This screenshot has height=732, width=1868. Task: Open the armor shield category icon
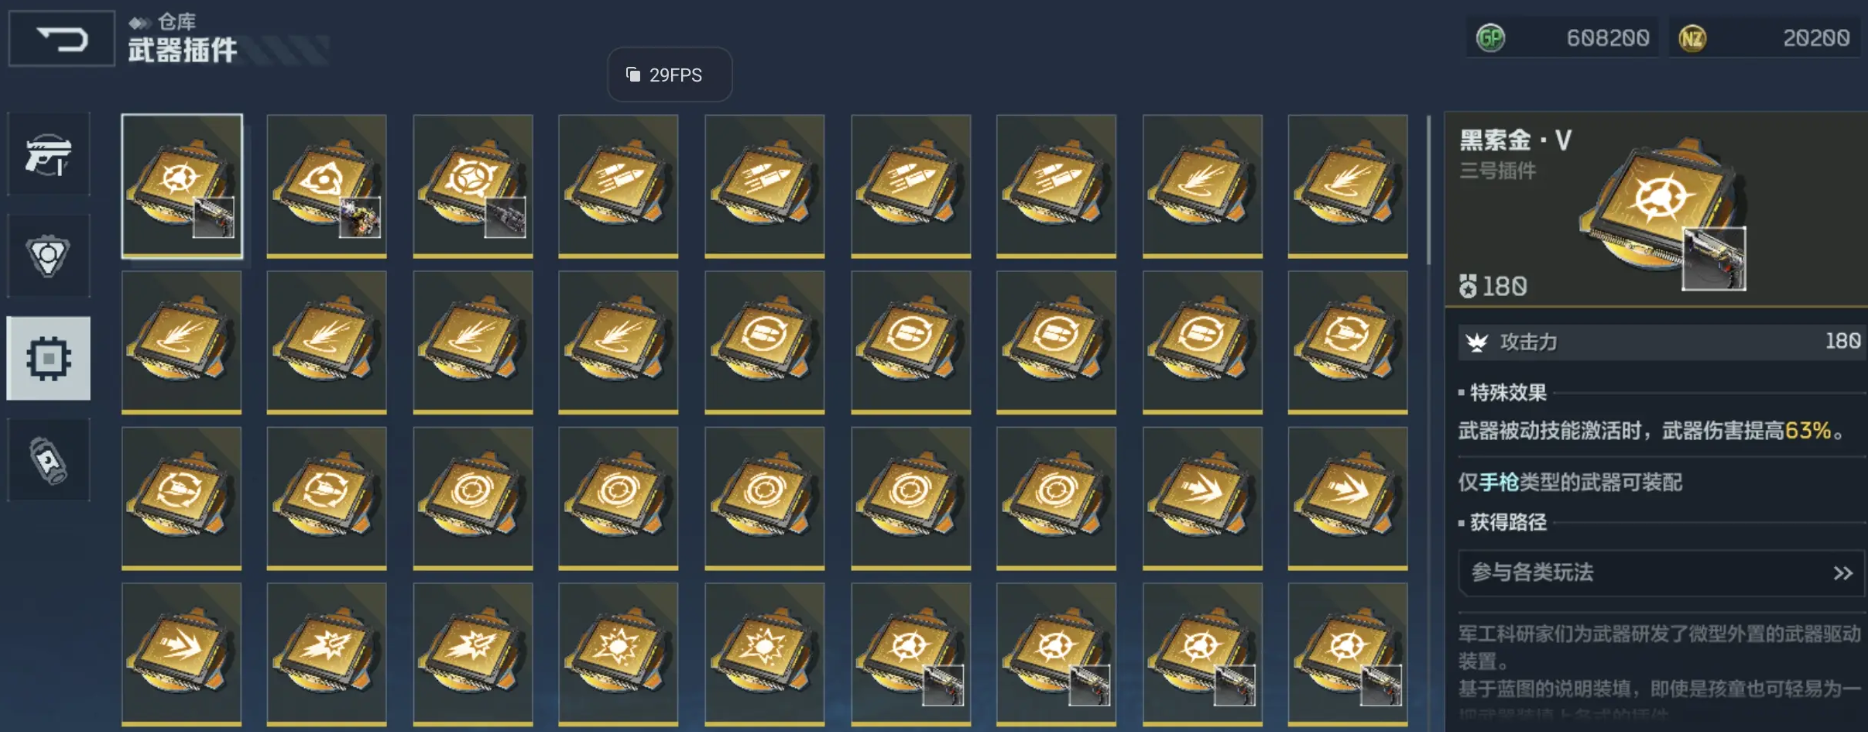[48, 256]
